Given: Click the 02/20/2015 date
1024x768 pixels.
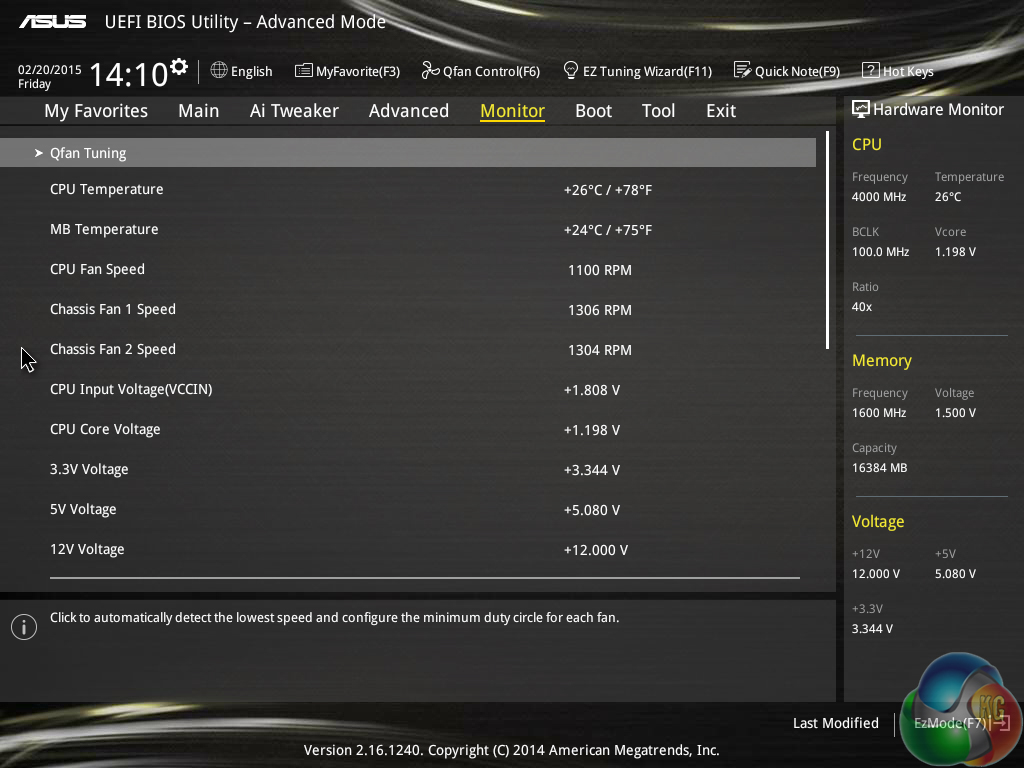Looking at the screenshot, I should click(x=50, y=69).
